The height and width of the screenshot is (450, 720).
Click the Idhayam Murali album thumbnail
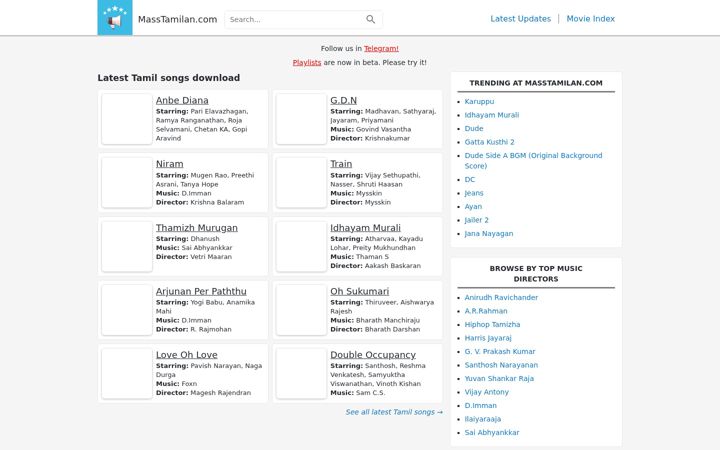point(301,247)
